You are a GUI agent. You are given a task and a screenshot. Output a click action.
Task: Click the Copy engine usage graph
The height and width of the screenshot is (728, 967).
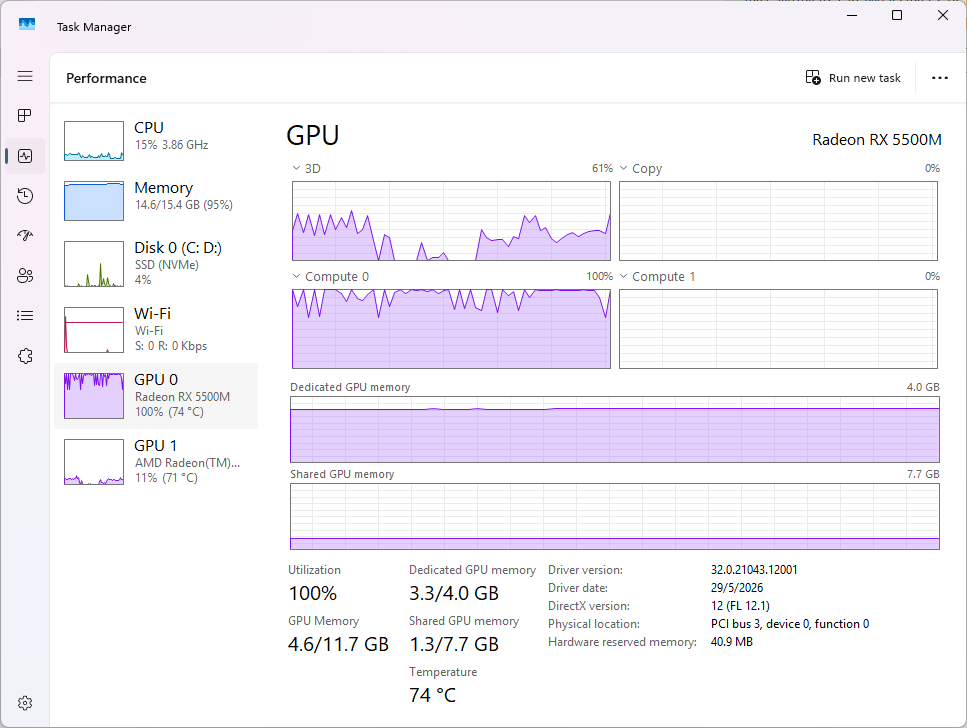click(x=778, y=221)
